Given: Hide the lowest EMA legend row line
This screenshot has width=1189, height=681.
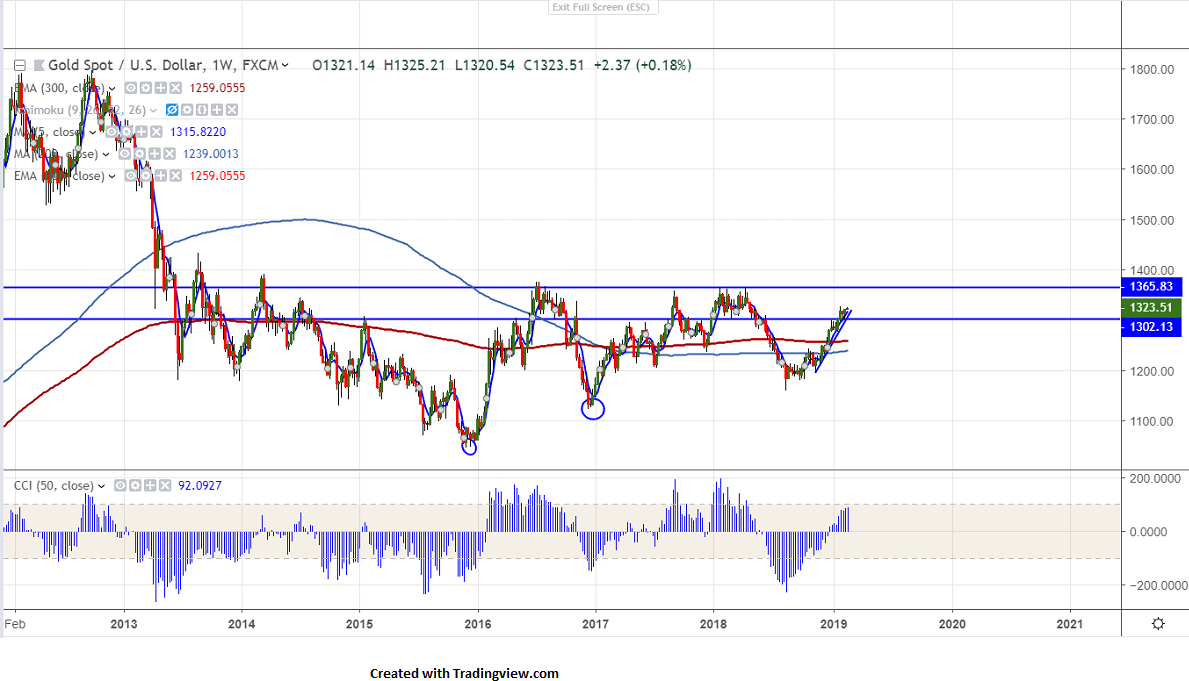Looking at the screenshot, I should (x=130, y=176).
